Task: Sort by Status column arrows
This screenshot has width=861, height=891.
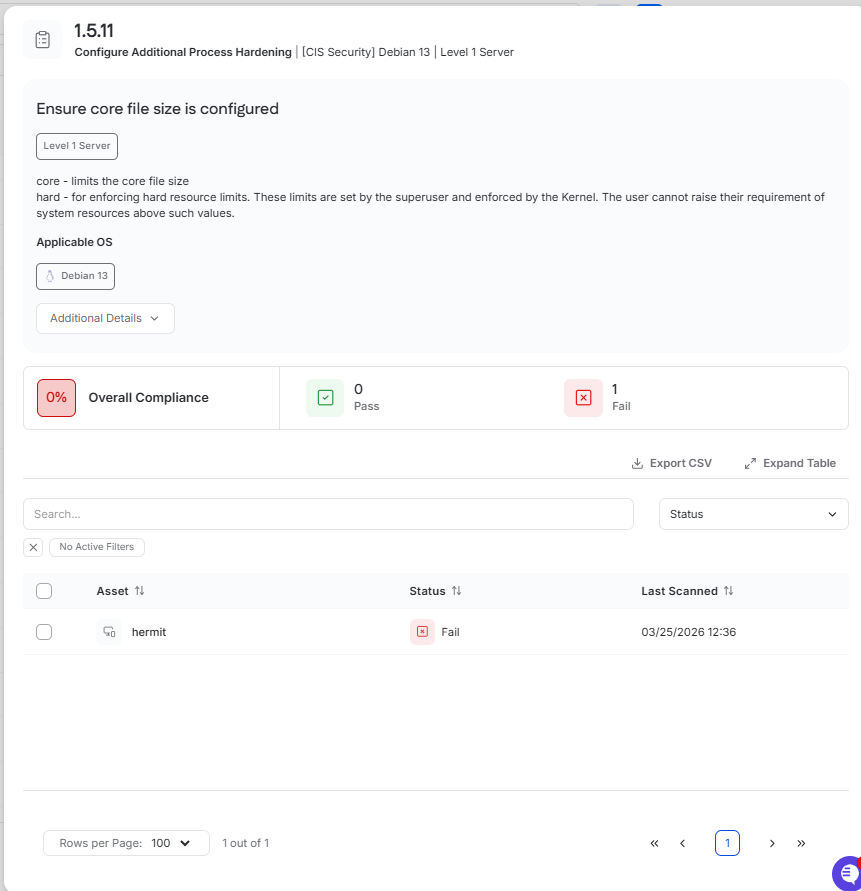Action: pos(456,591)
